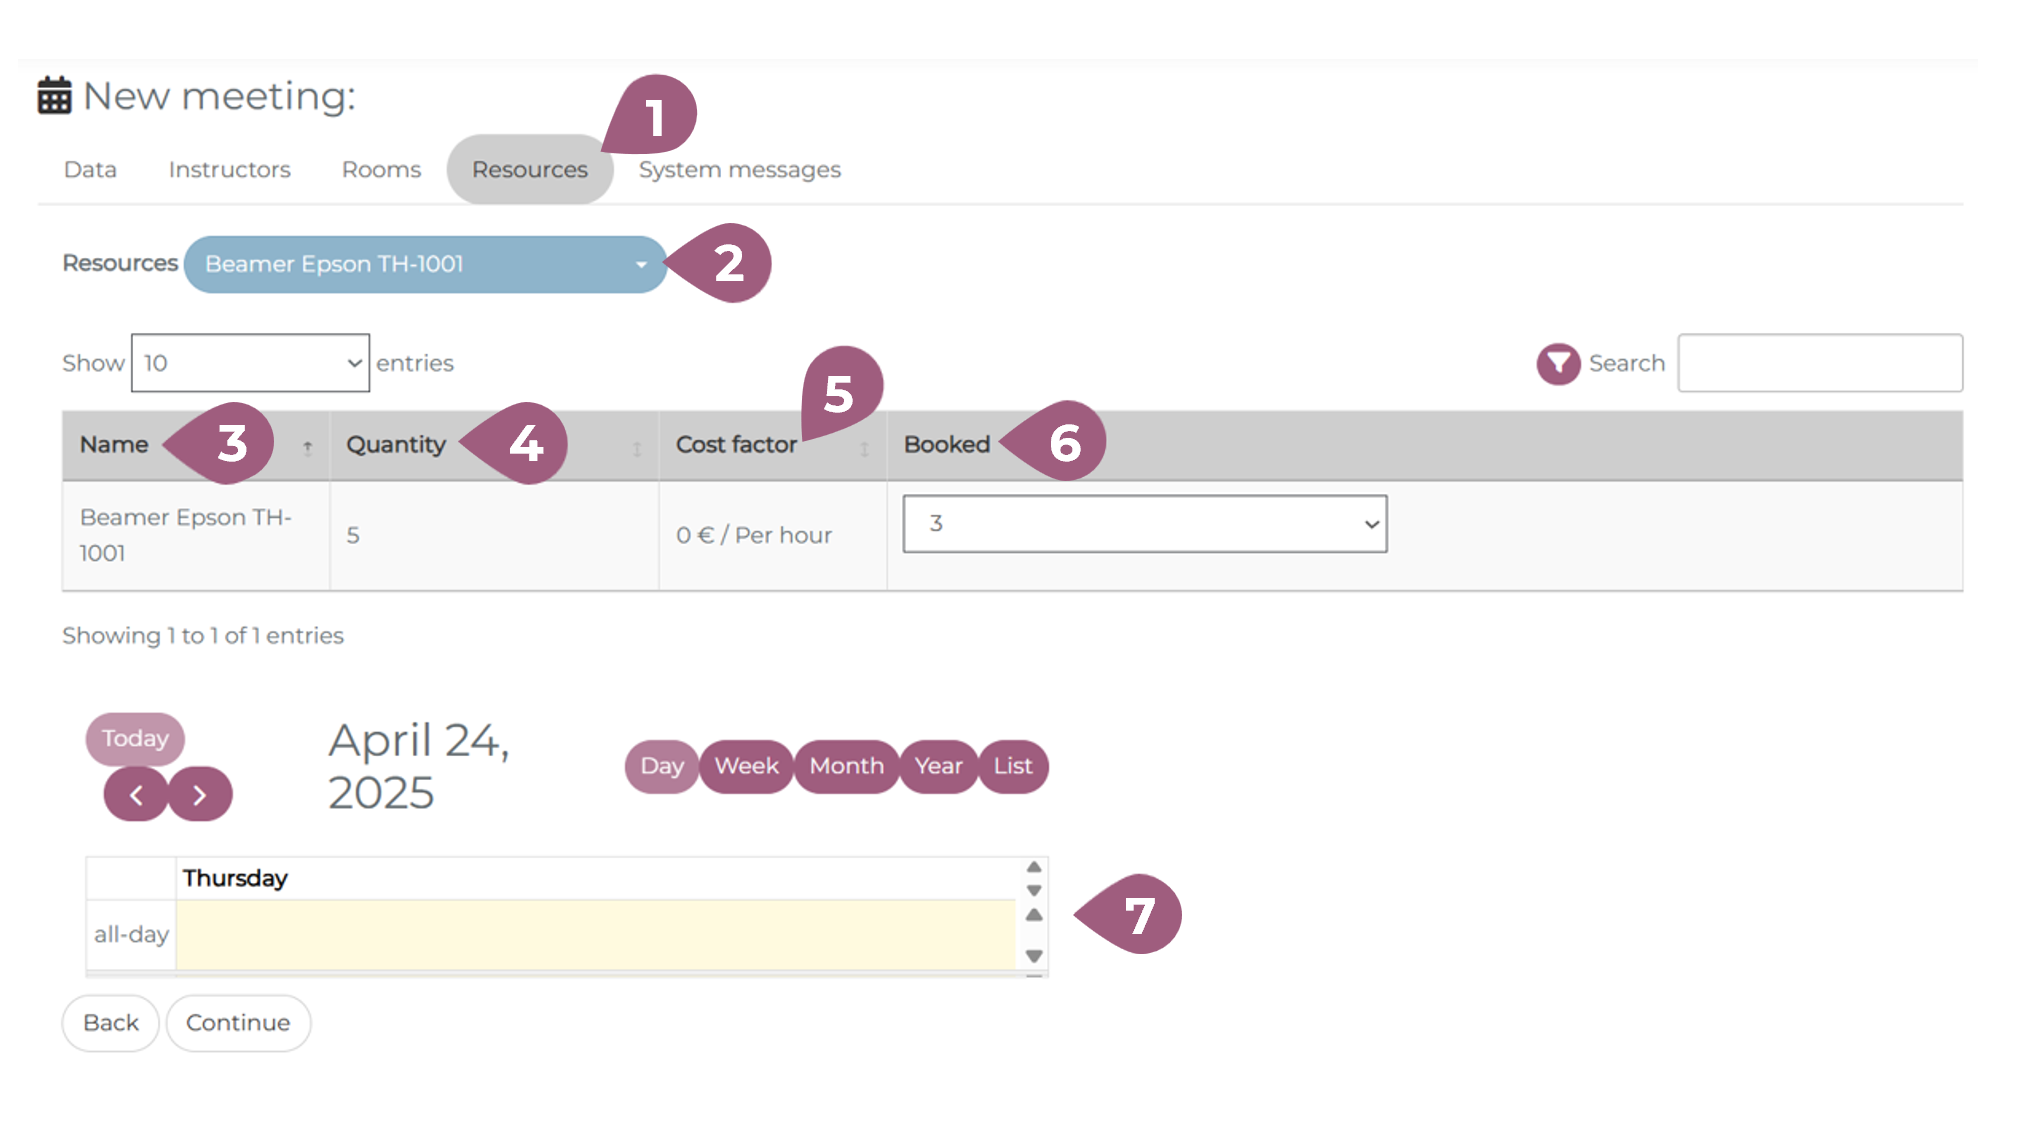Sort table by Quantity column arrow

click(637, 448)
